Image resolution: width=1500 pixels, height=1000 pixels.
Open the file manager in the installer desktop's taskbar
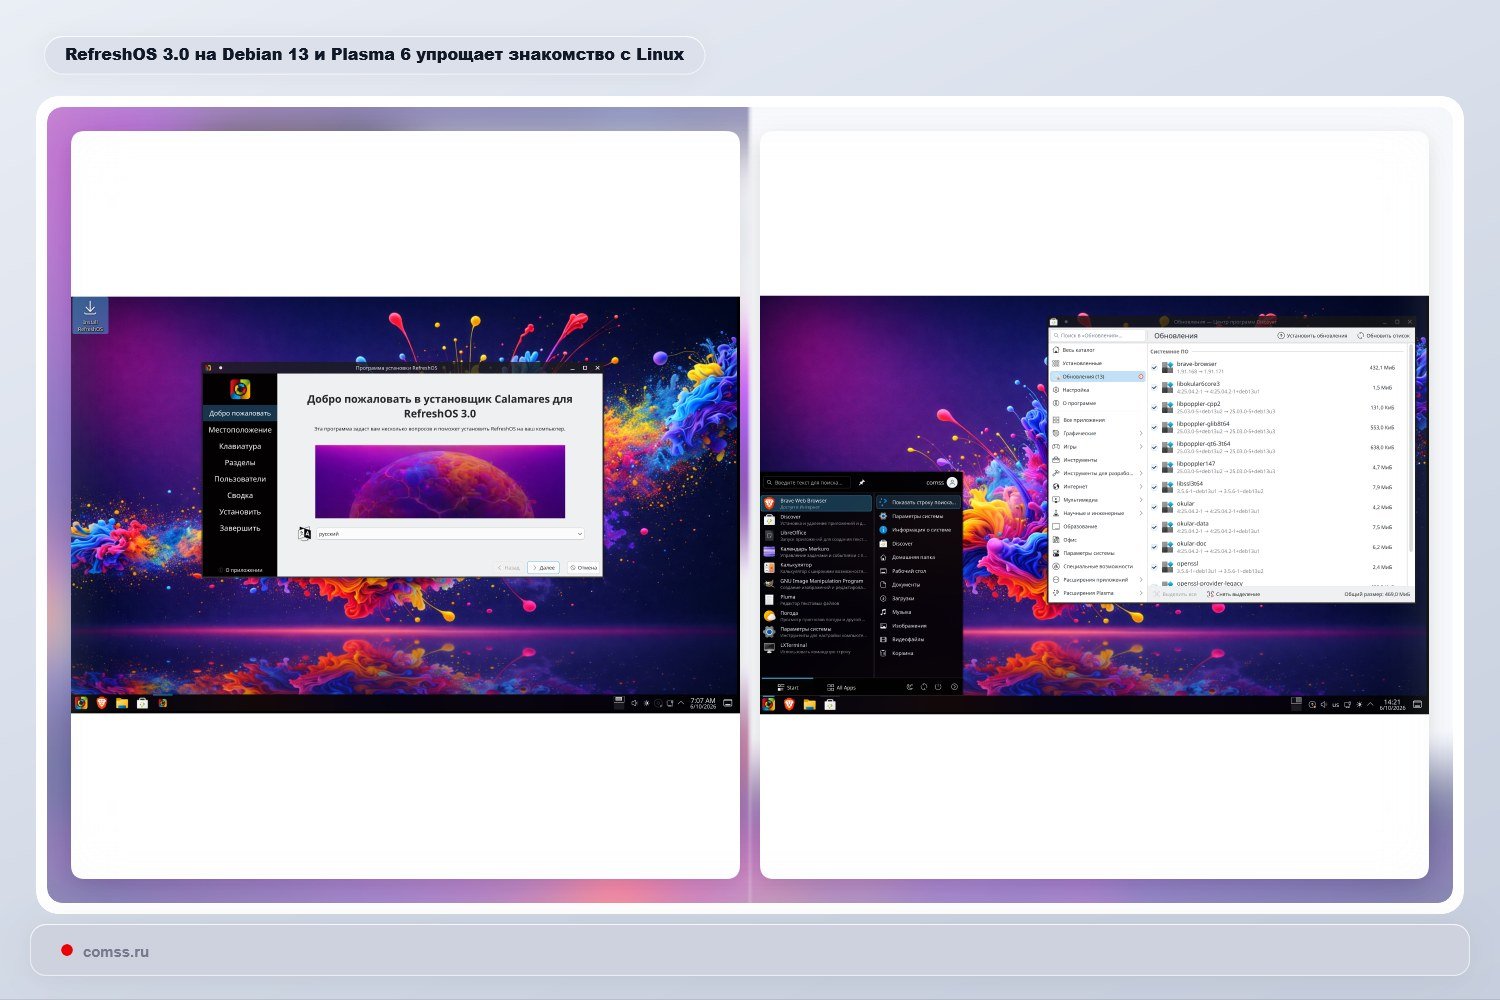click(122, 703)
